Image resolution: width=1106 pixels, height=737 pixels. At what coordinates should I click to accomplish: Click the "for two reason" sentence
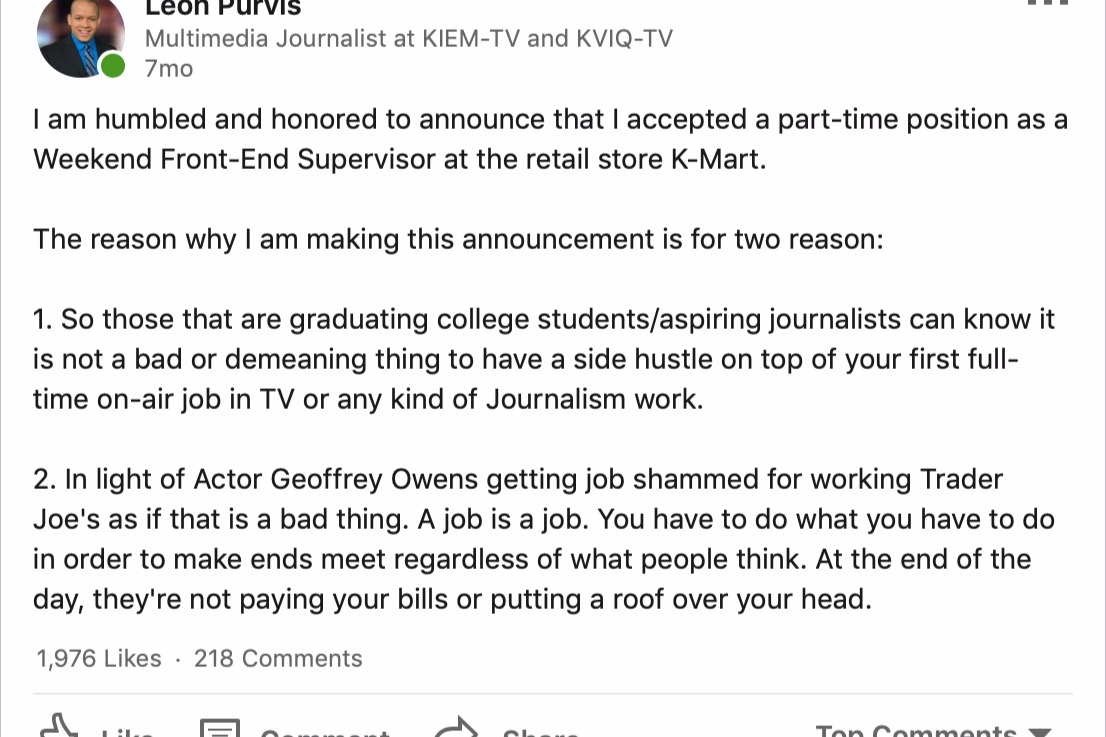pos(458,239)
